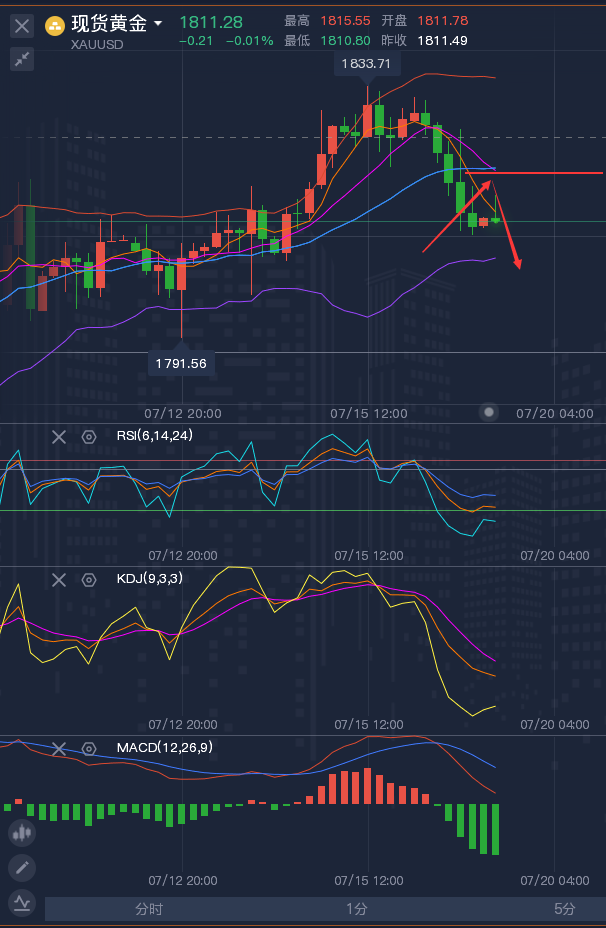Select the pencil drawing tool
Image resolution: width=606 pixels, height=928 pixels.
tap(22, 868)
